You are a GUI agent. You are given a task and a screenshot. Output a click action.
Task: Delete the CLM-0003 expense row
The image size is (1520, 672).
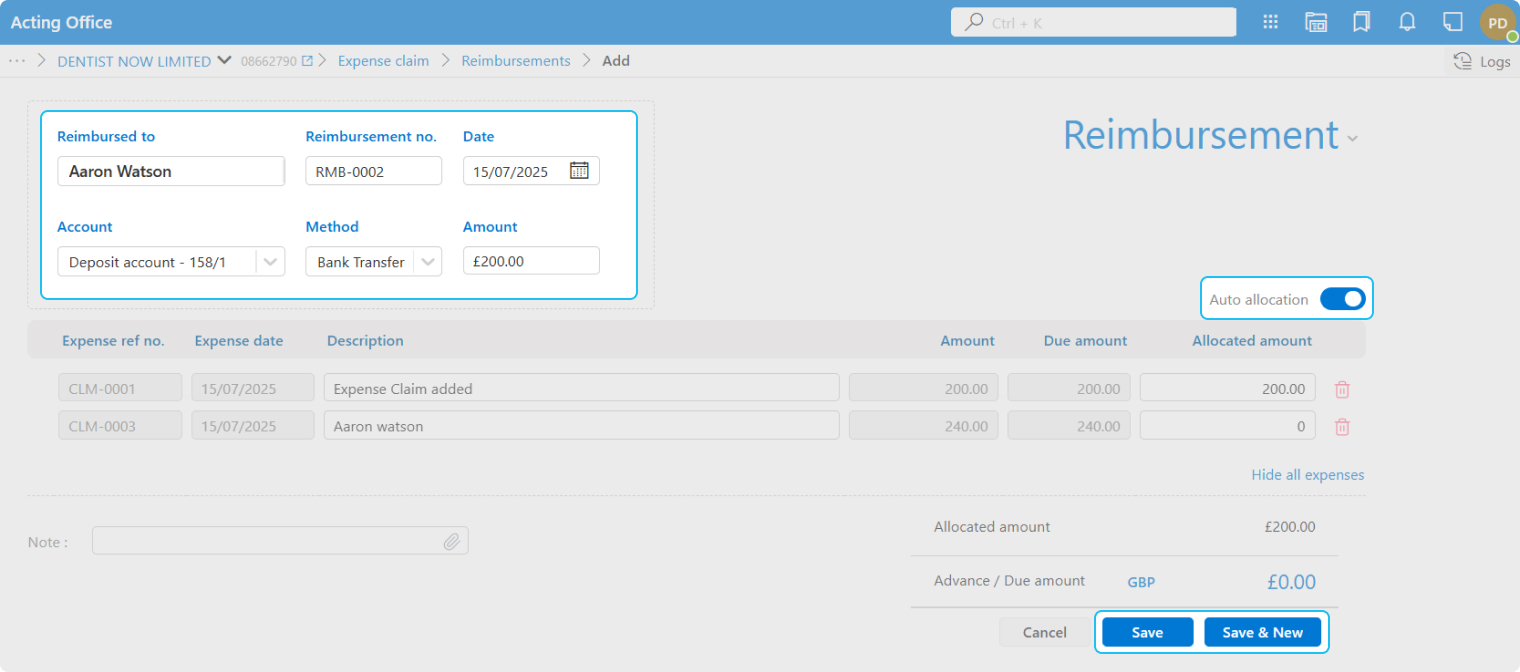tap(1342, 427)
